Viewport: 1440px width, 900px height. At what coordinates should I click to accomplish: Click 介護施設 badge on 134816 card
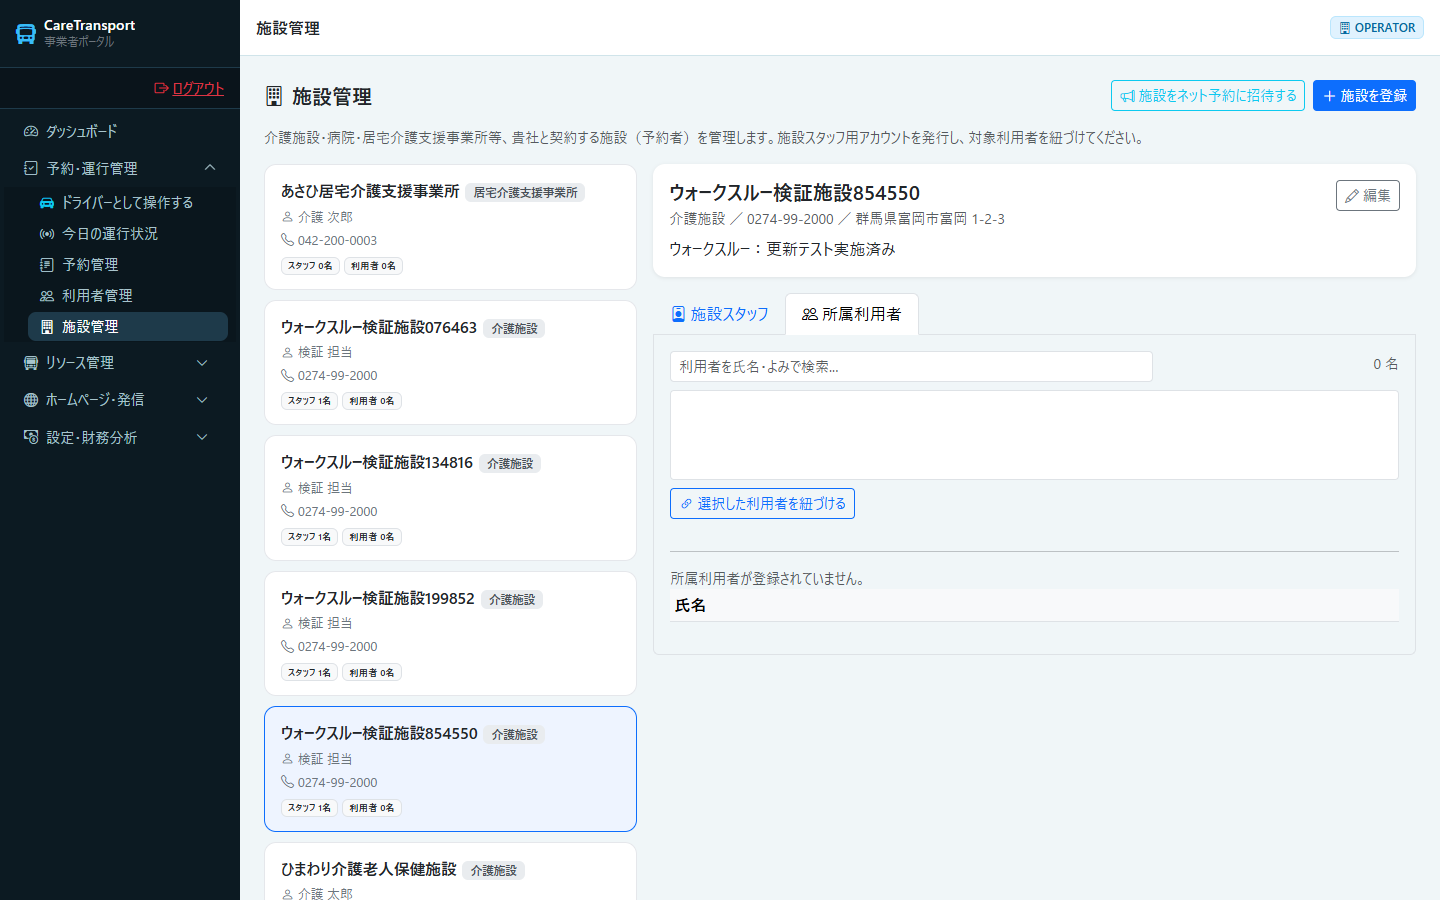click(510, 463)
